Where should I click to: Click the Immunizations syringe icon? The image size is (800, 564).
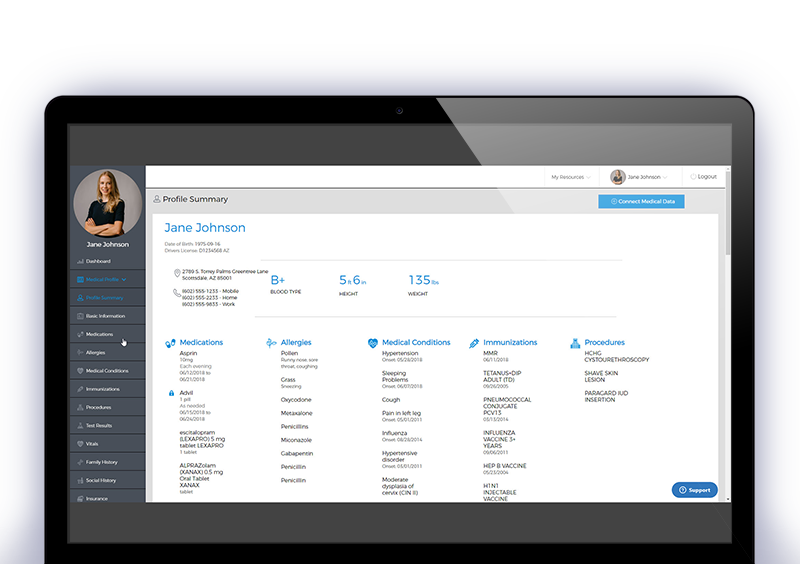tap(474, 343)
